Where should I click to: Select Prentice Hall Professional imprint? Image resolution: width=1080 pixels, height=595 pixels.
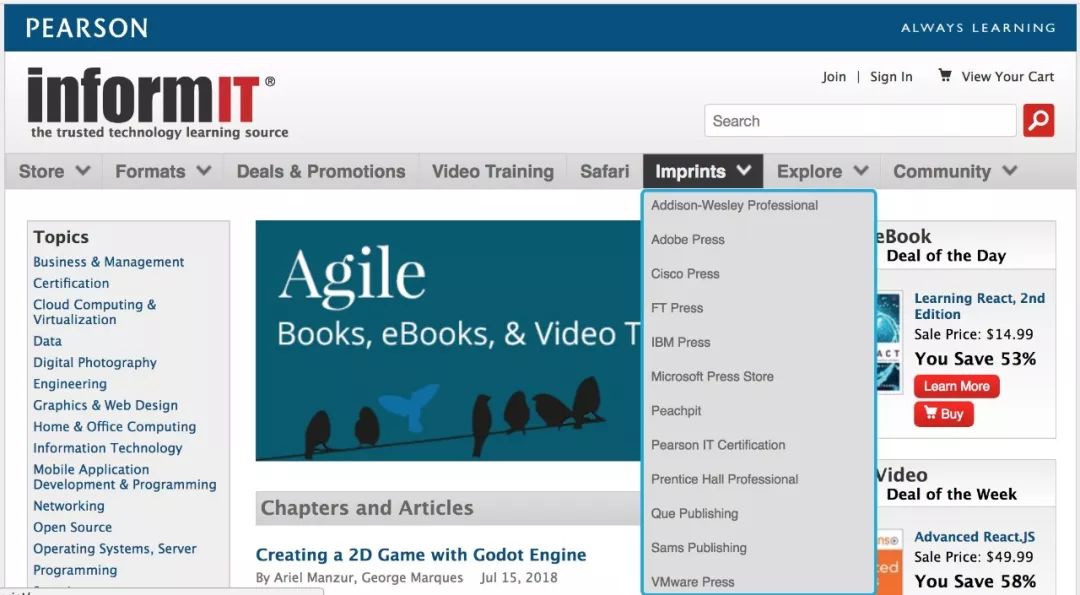pos(725,479)
